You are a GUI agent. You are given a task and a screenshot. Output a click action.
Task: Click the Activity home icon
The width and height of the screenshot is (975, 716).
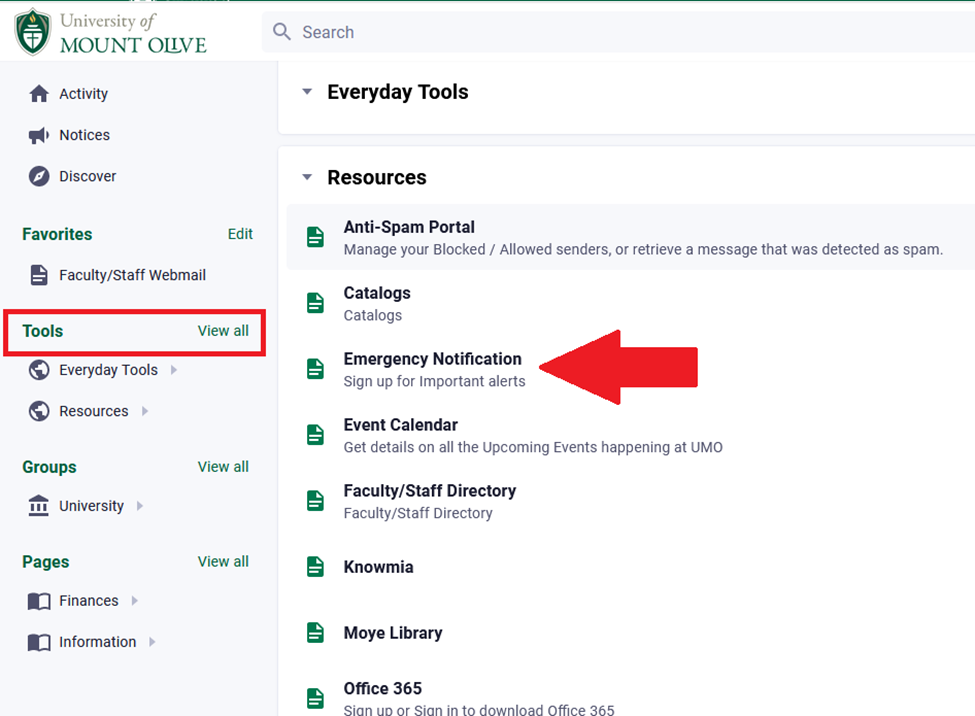click(39, 94)
